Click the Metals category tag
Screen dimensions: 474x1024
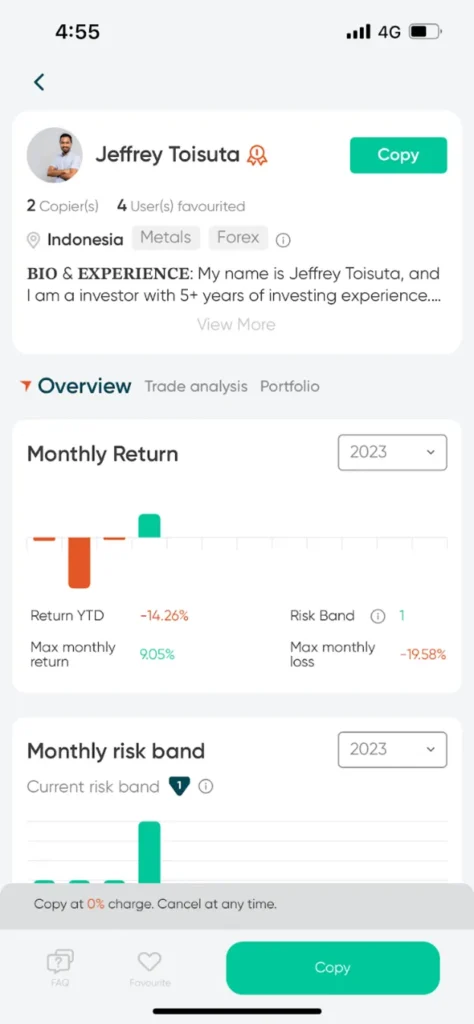pos(166,238)
